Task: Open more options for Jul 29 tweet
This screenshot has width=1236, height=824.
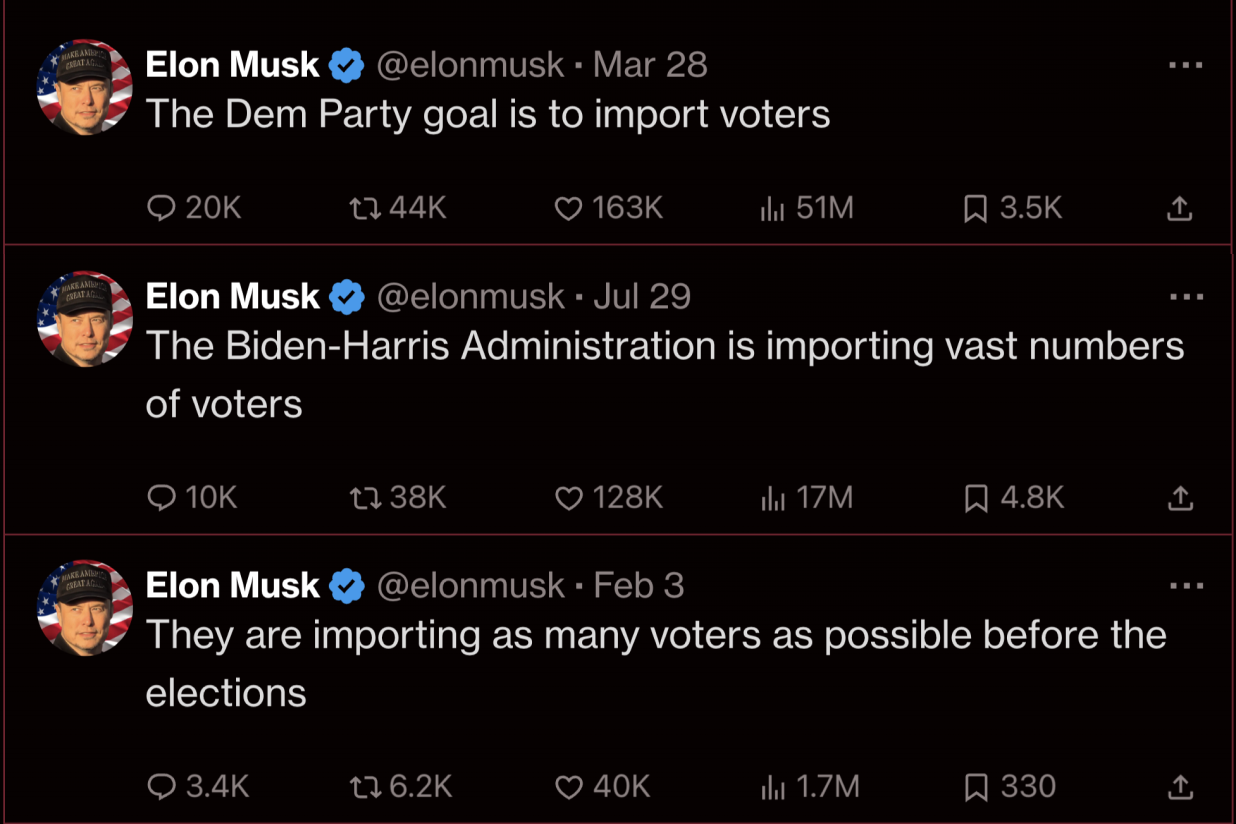Action: pyautogui.click(x=1186, y=296)
